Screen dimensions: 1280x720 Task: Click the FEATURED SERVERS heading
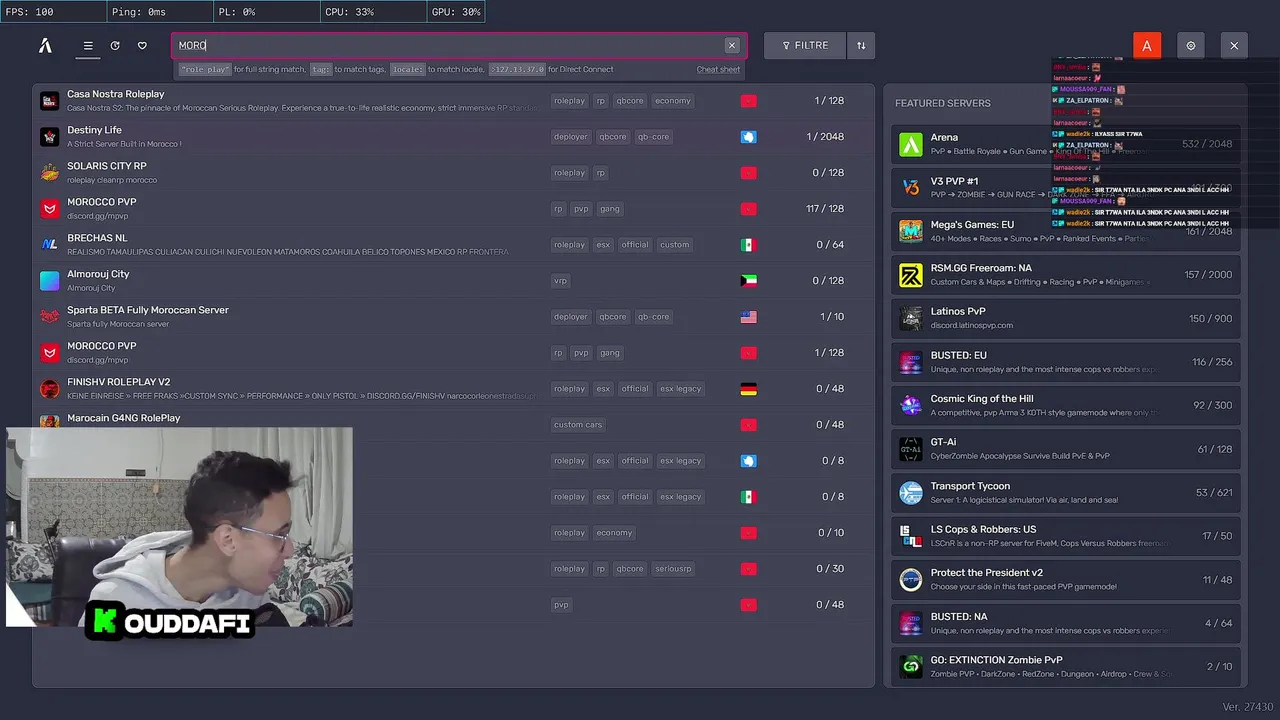pos(943,103)
